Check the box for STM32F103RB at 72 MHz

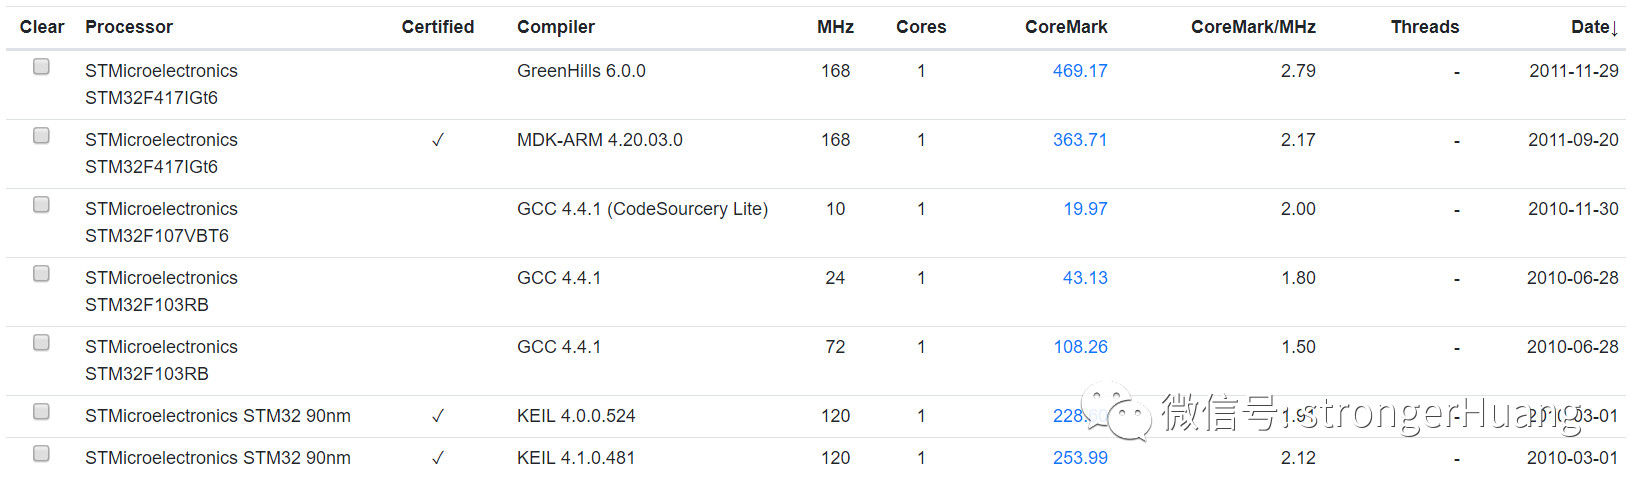[41, 343]
